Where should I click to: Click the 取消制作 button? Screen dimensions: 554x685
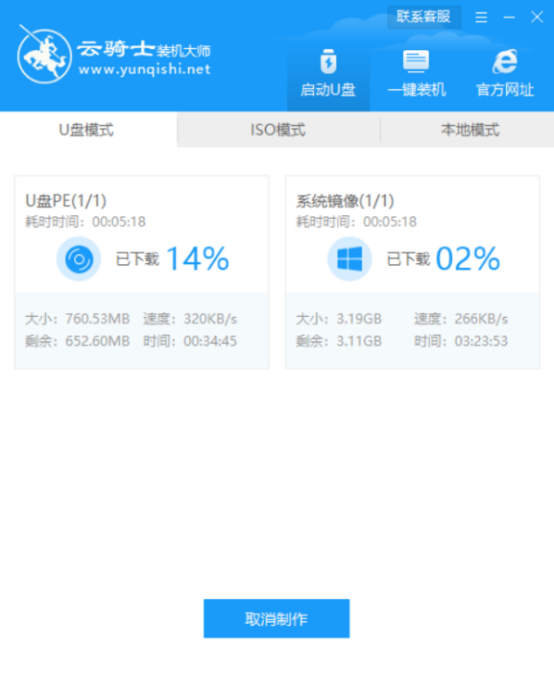[x=277, y=619]
